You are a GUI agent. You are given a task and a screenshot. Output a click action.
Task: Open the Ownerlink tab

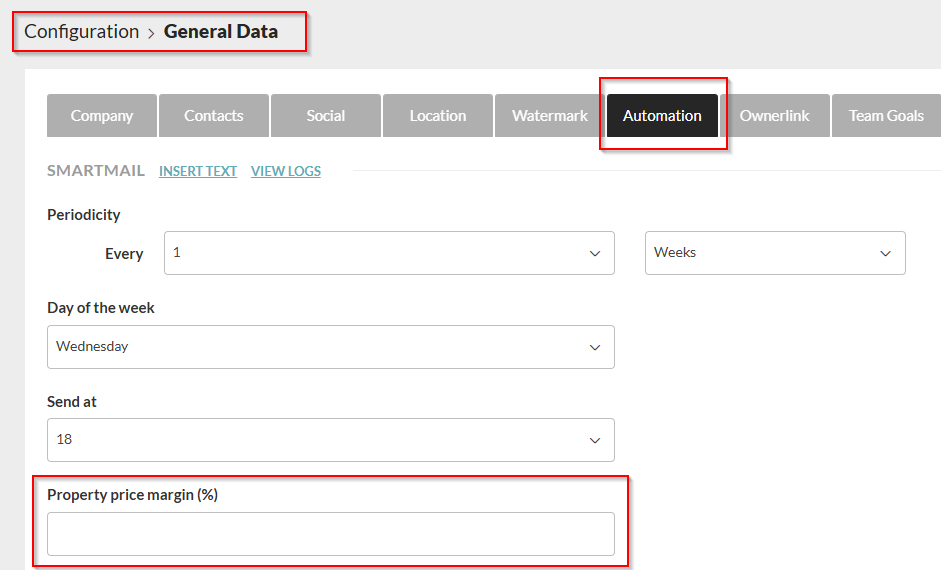775,115
